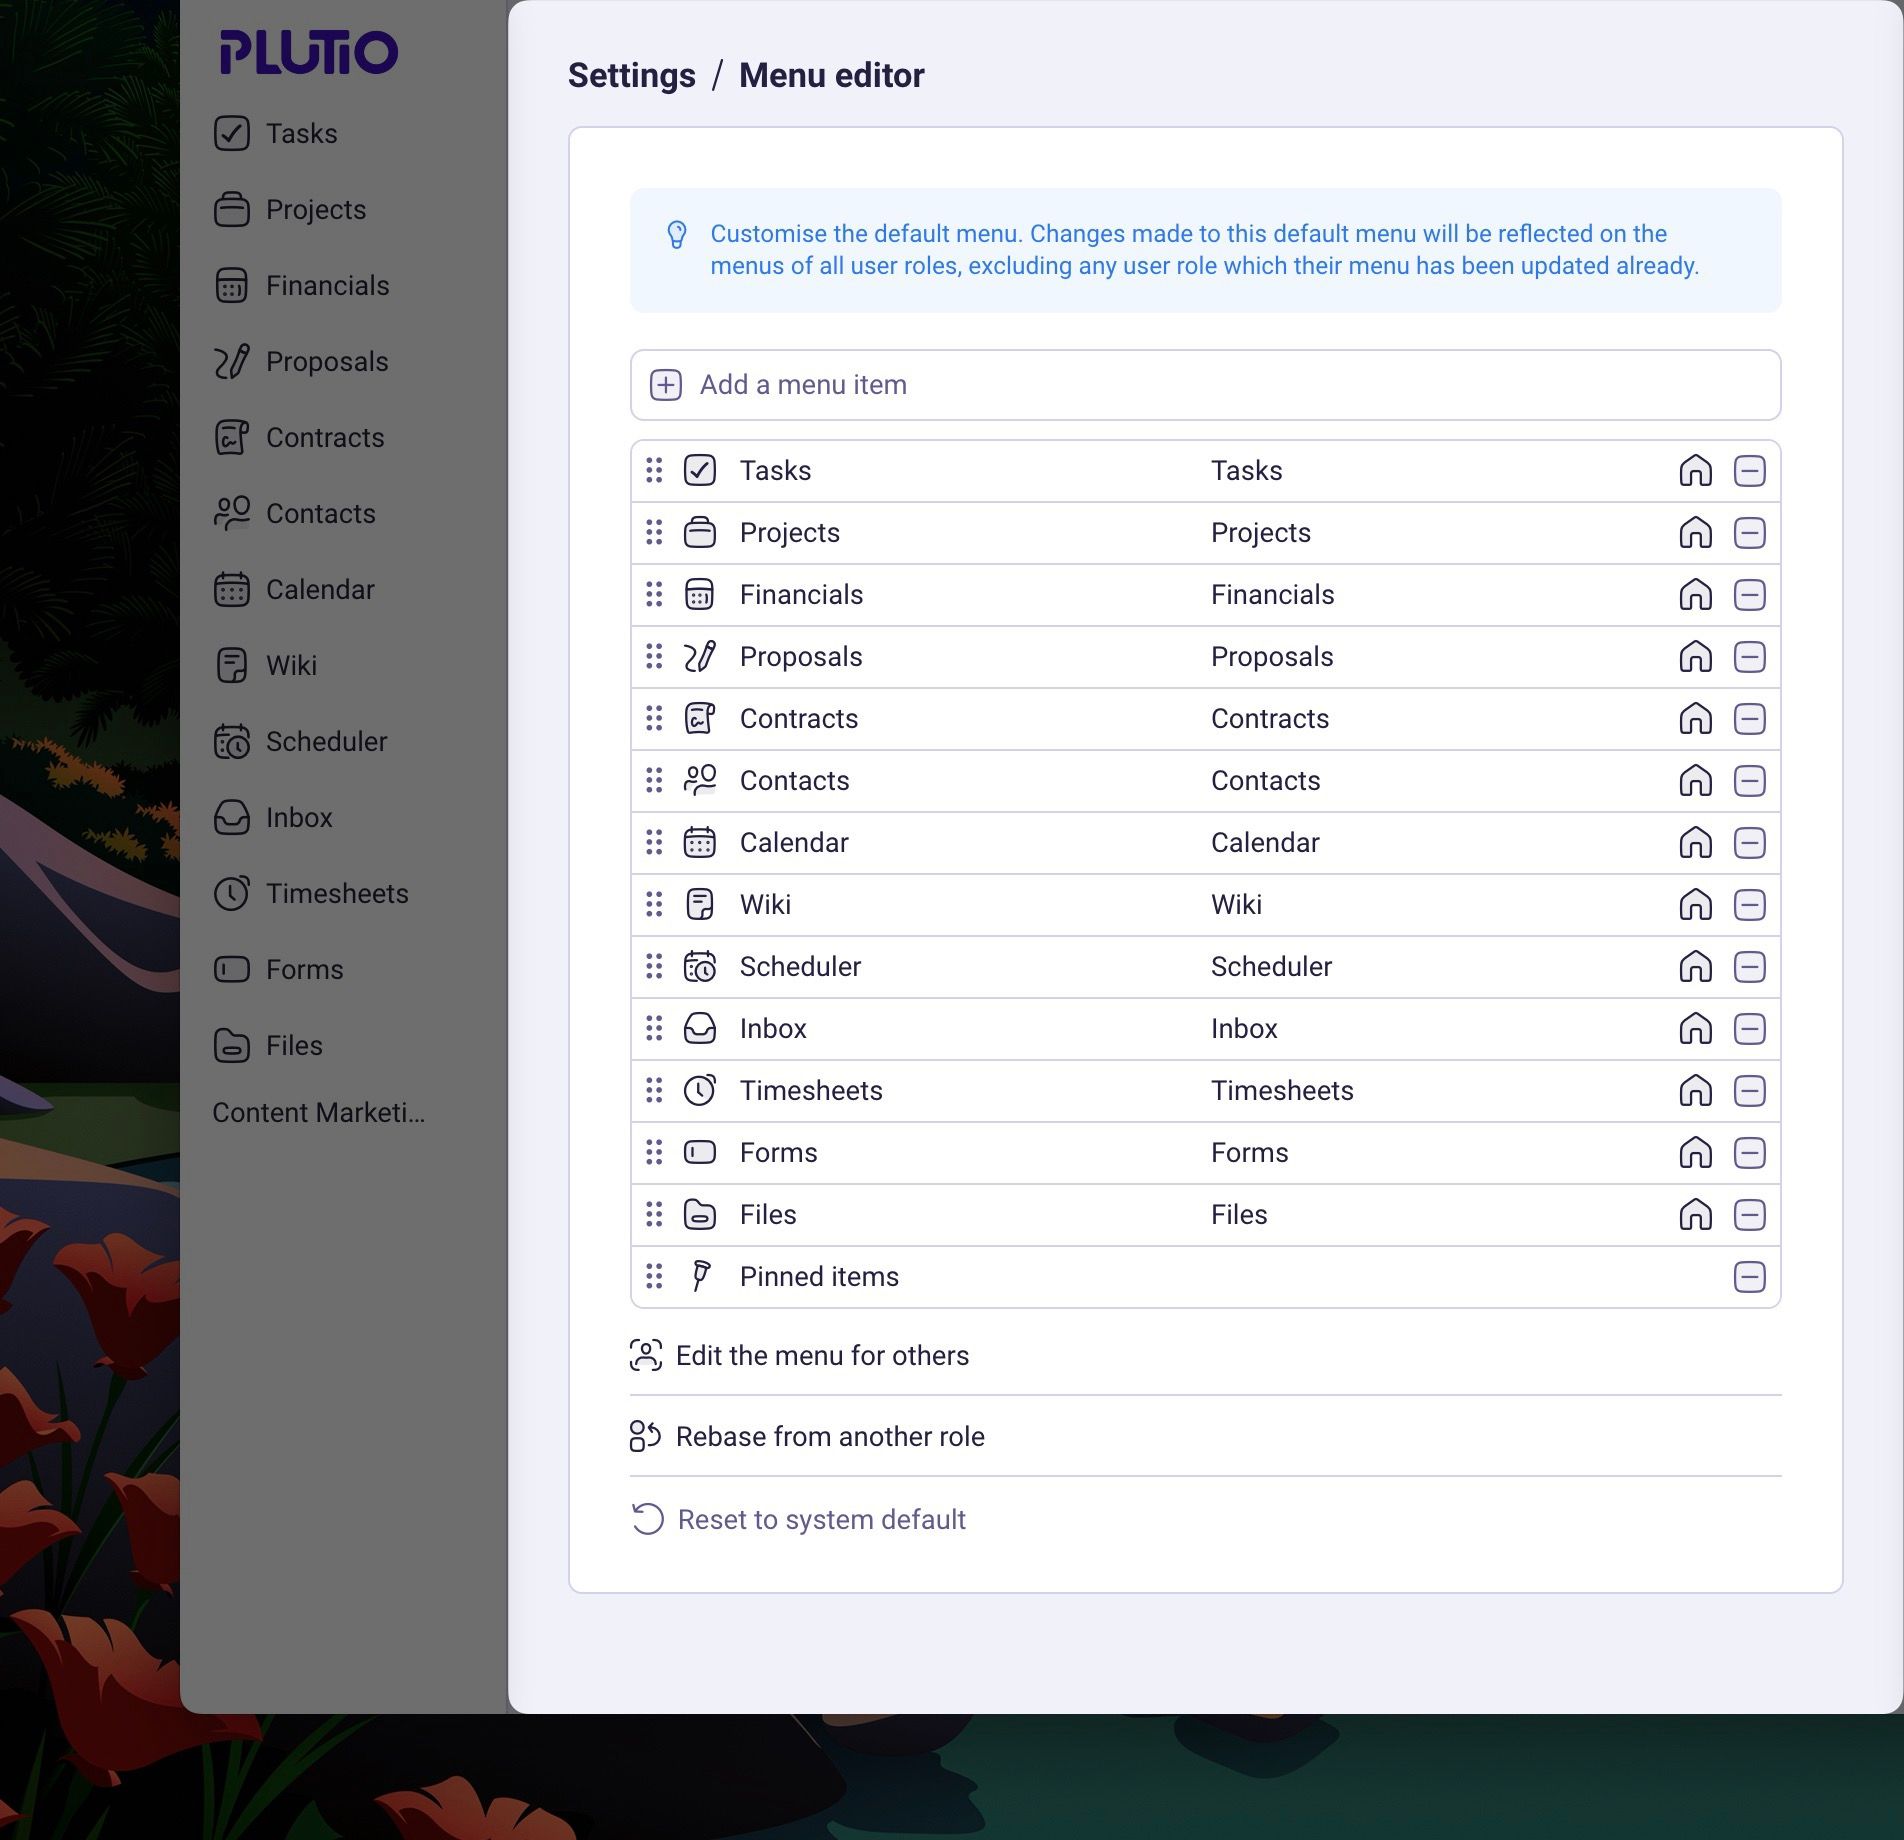Open the Scheduler clock-calendar icon

[233, 742]
